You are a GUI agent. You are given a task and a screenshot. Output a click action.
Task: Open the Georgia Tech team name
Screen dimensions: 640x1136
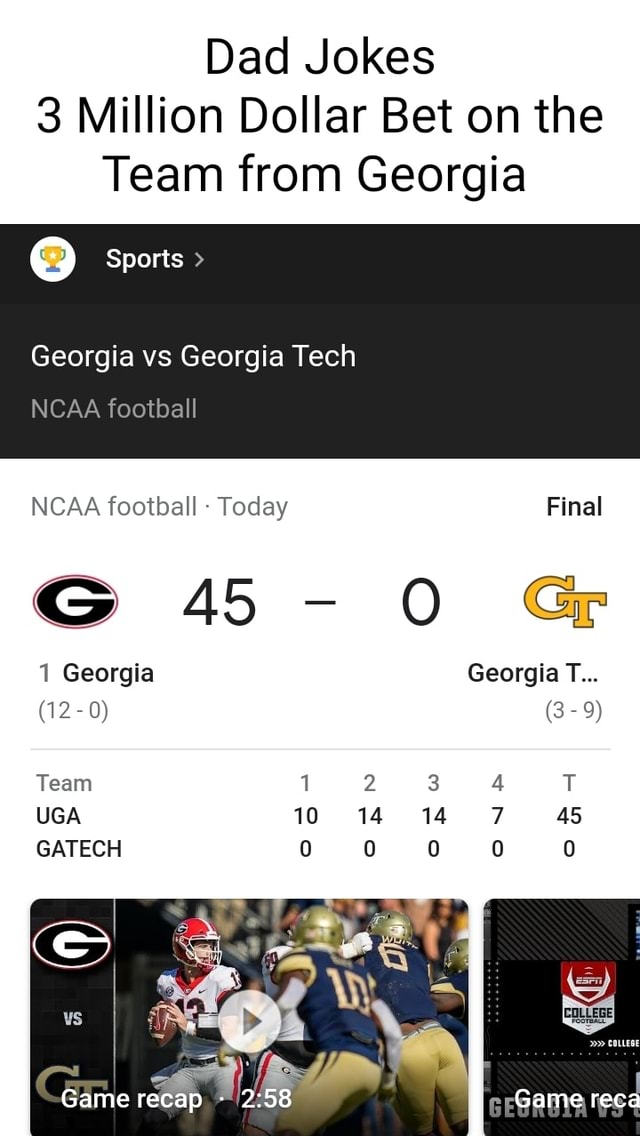[x=534, y=673]
